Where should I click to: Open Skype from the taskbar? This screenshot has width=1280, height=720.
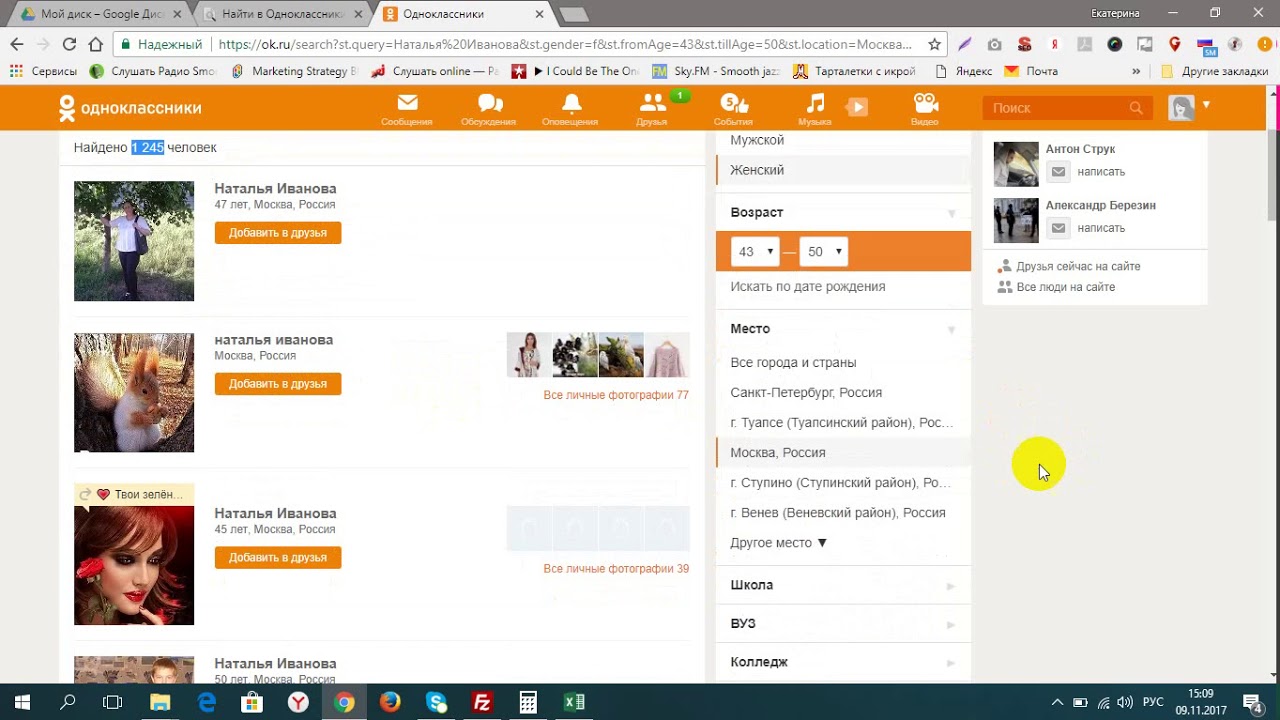[436, 702]
